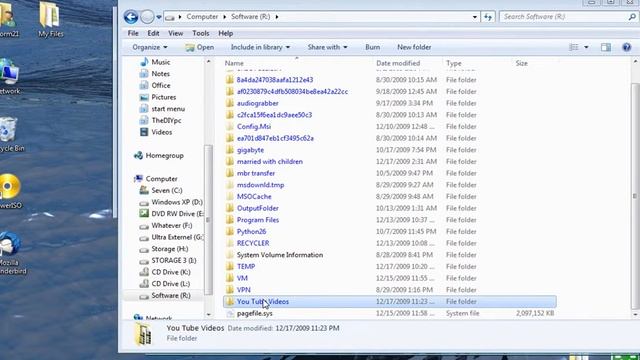640x360 pixels.
Task: Expand the address bar history dropdown
Action: 474,17
